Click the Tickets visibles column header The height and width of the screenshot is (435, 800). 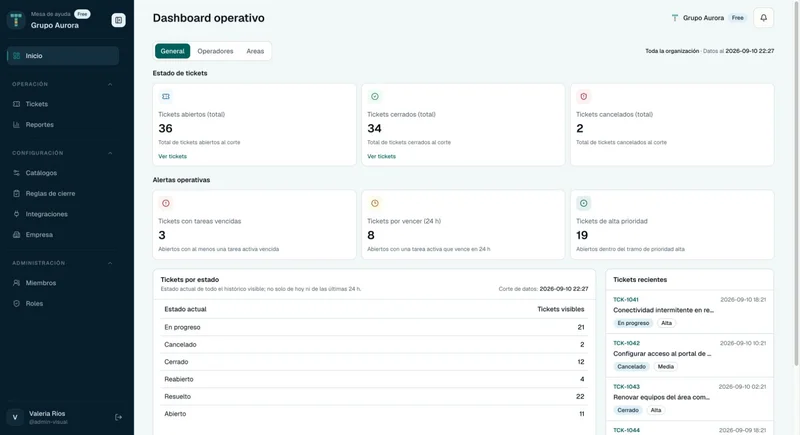pyautogui.click(x=561, y=309)
